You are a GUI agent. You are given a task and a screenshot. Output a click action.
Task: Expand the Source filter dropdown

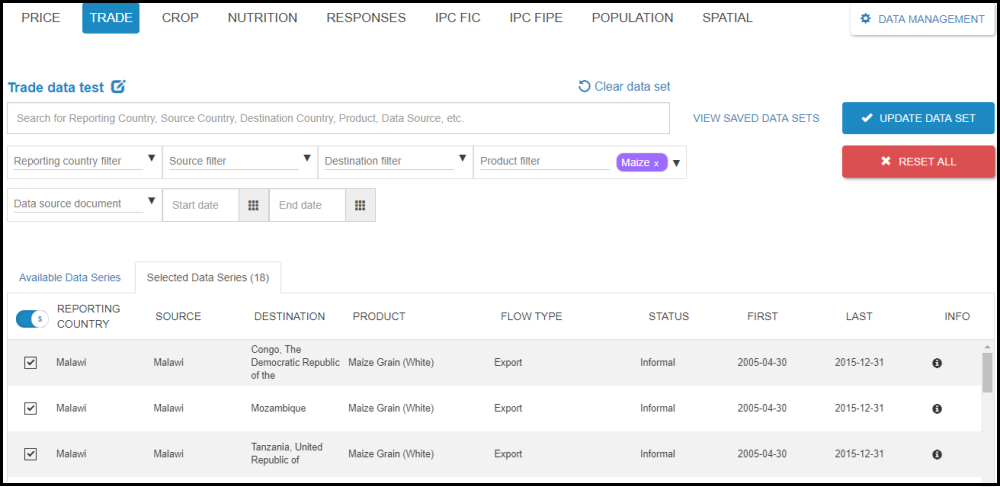tap(307, 158)
